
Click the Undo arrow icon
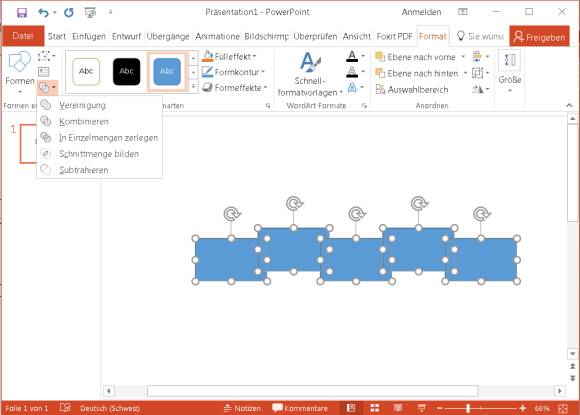point(43,13)
